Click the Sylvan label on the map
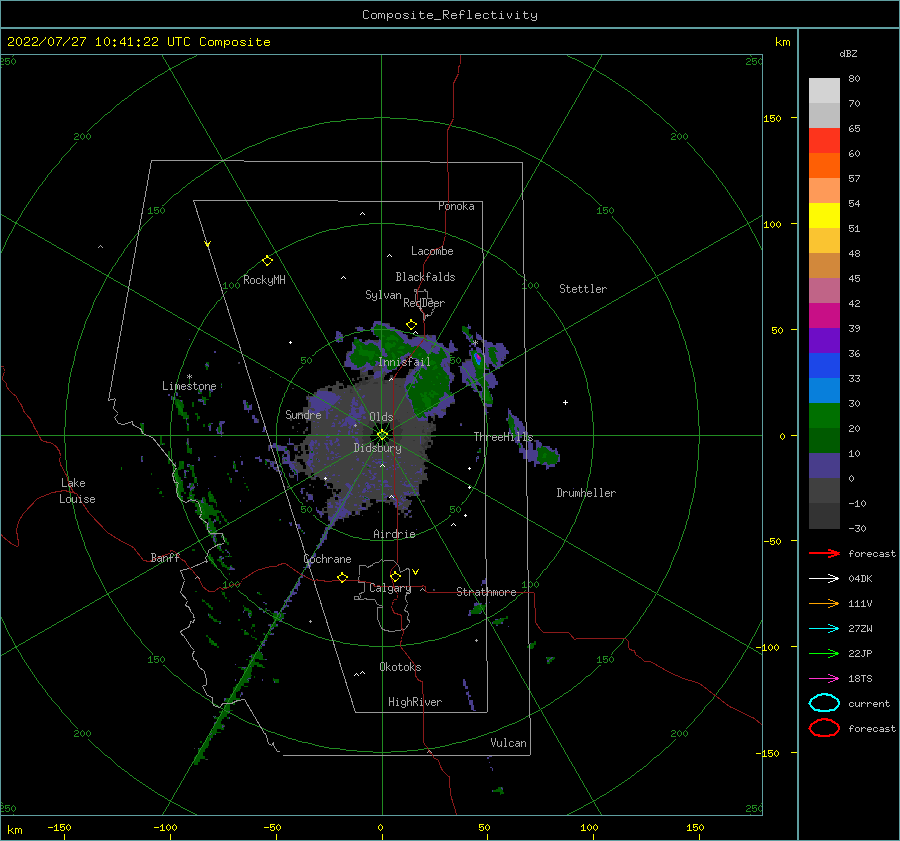The image size is (900, 841). [383, 295]
